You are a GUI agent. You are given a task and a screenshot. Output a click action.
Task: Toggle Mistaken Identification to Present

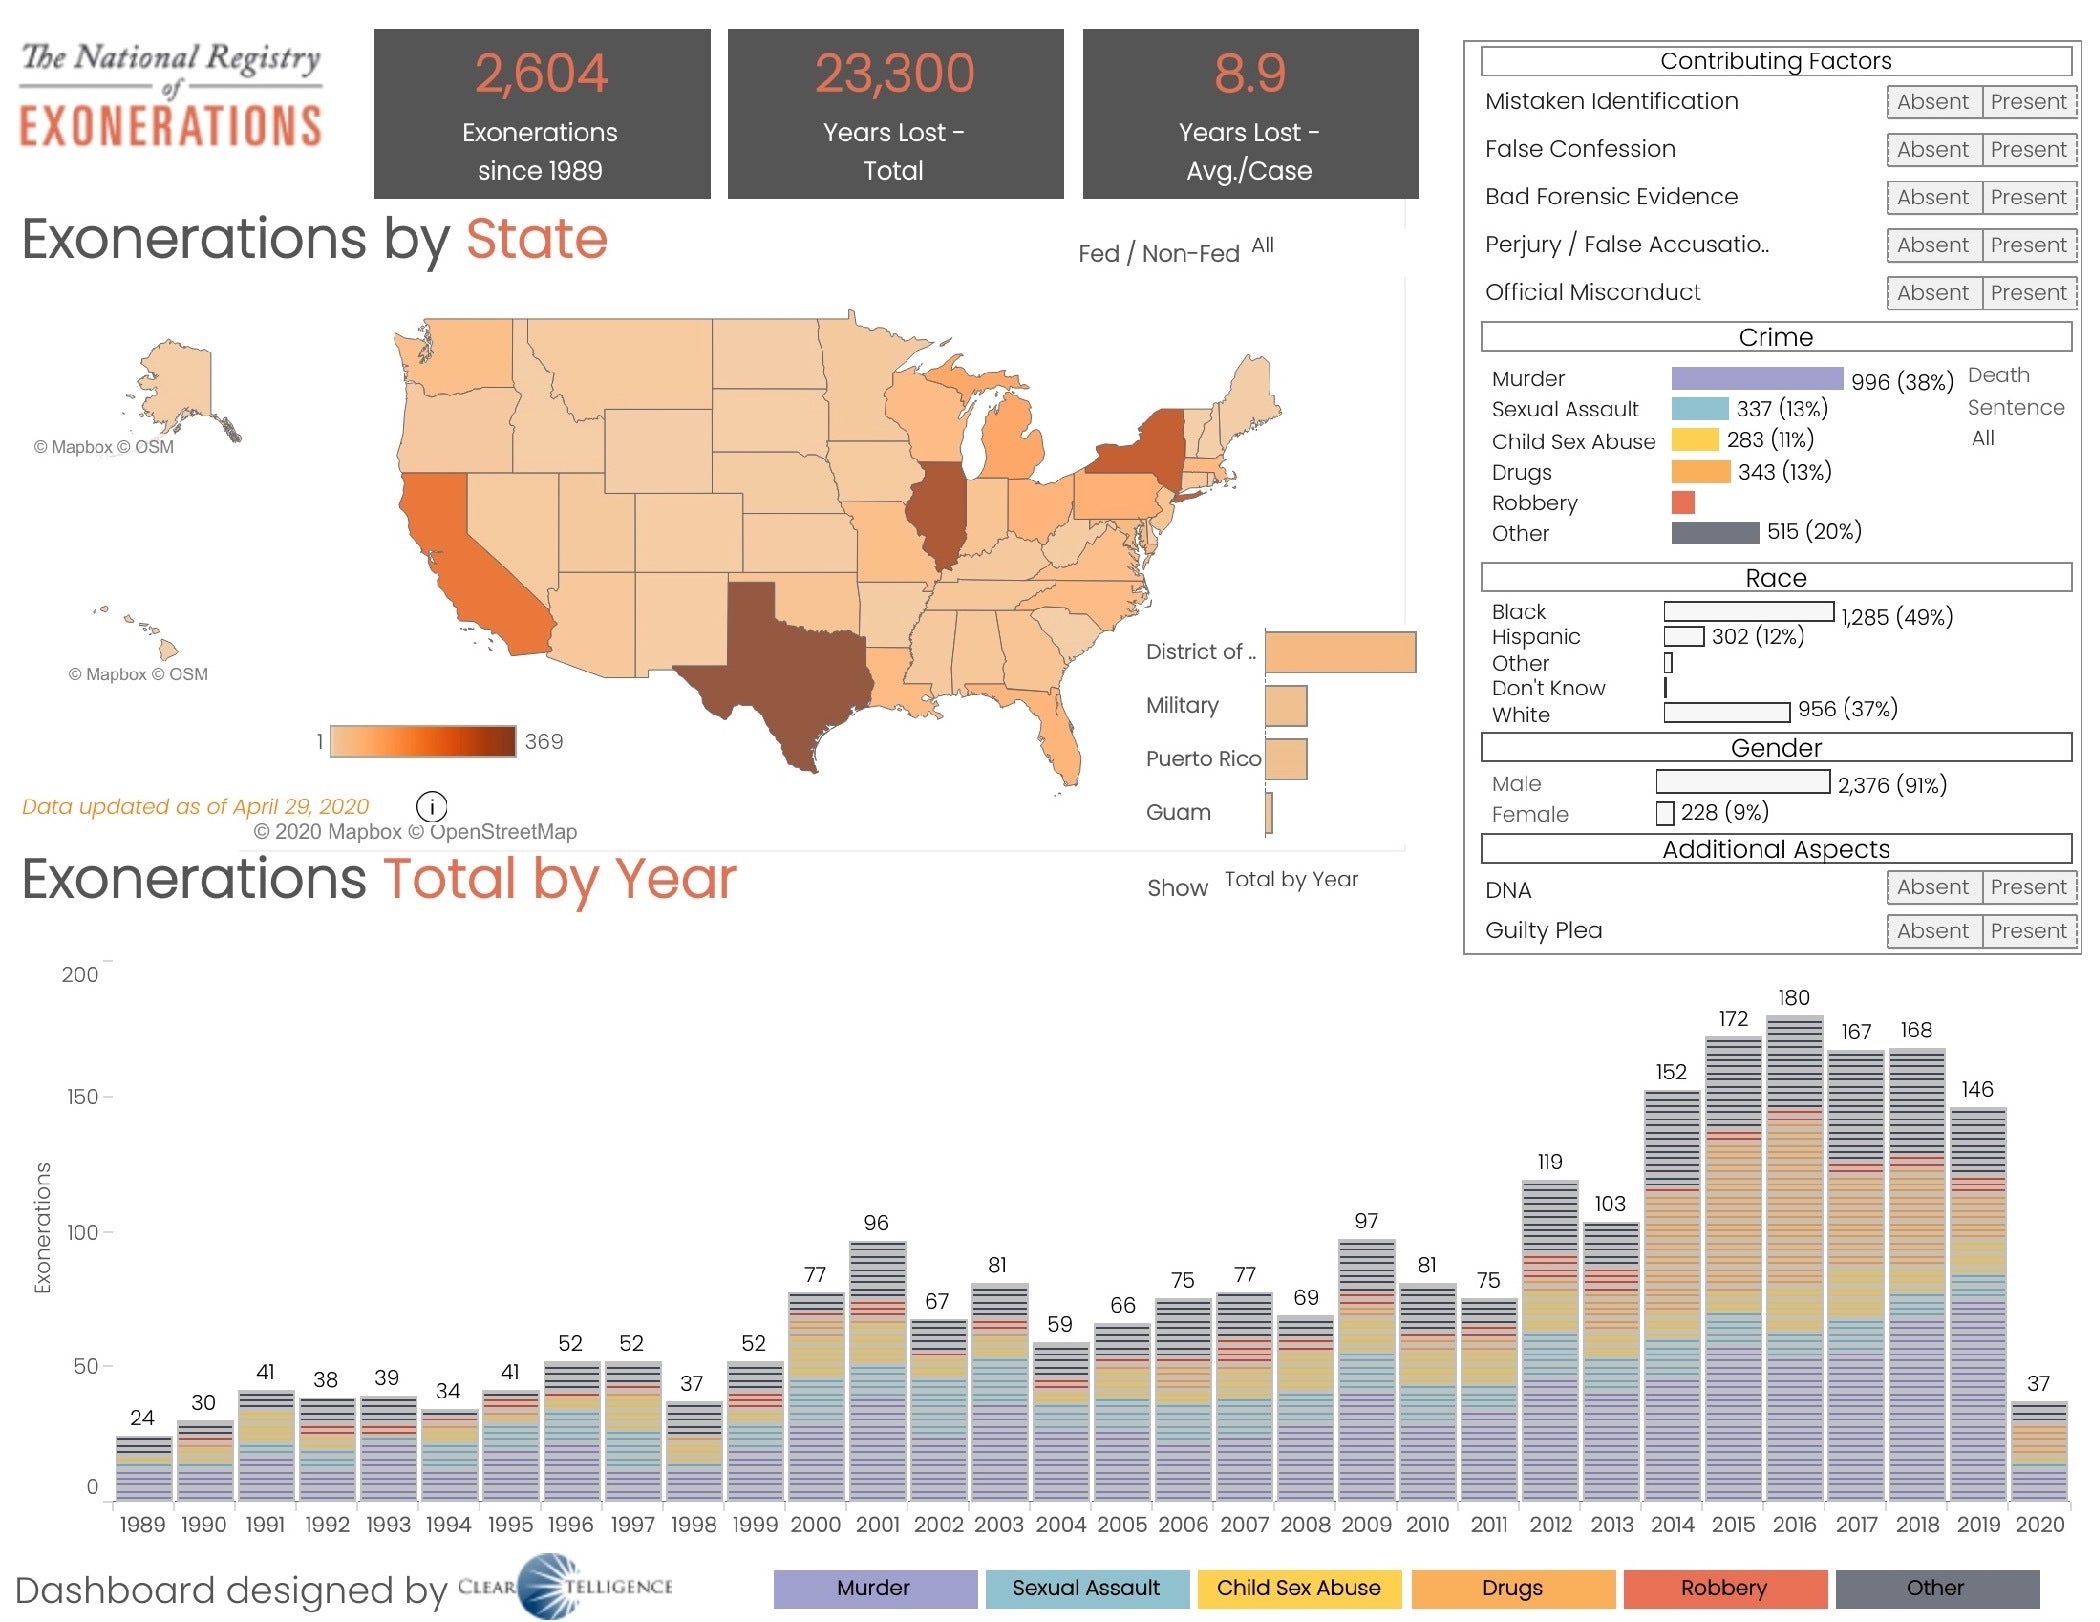coord(2027,102)
